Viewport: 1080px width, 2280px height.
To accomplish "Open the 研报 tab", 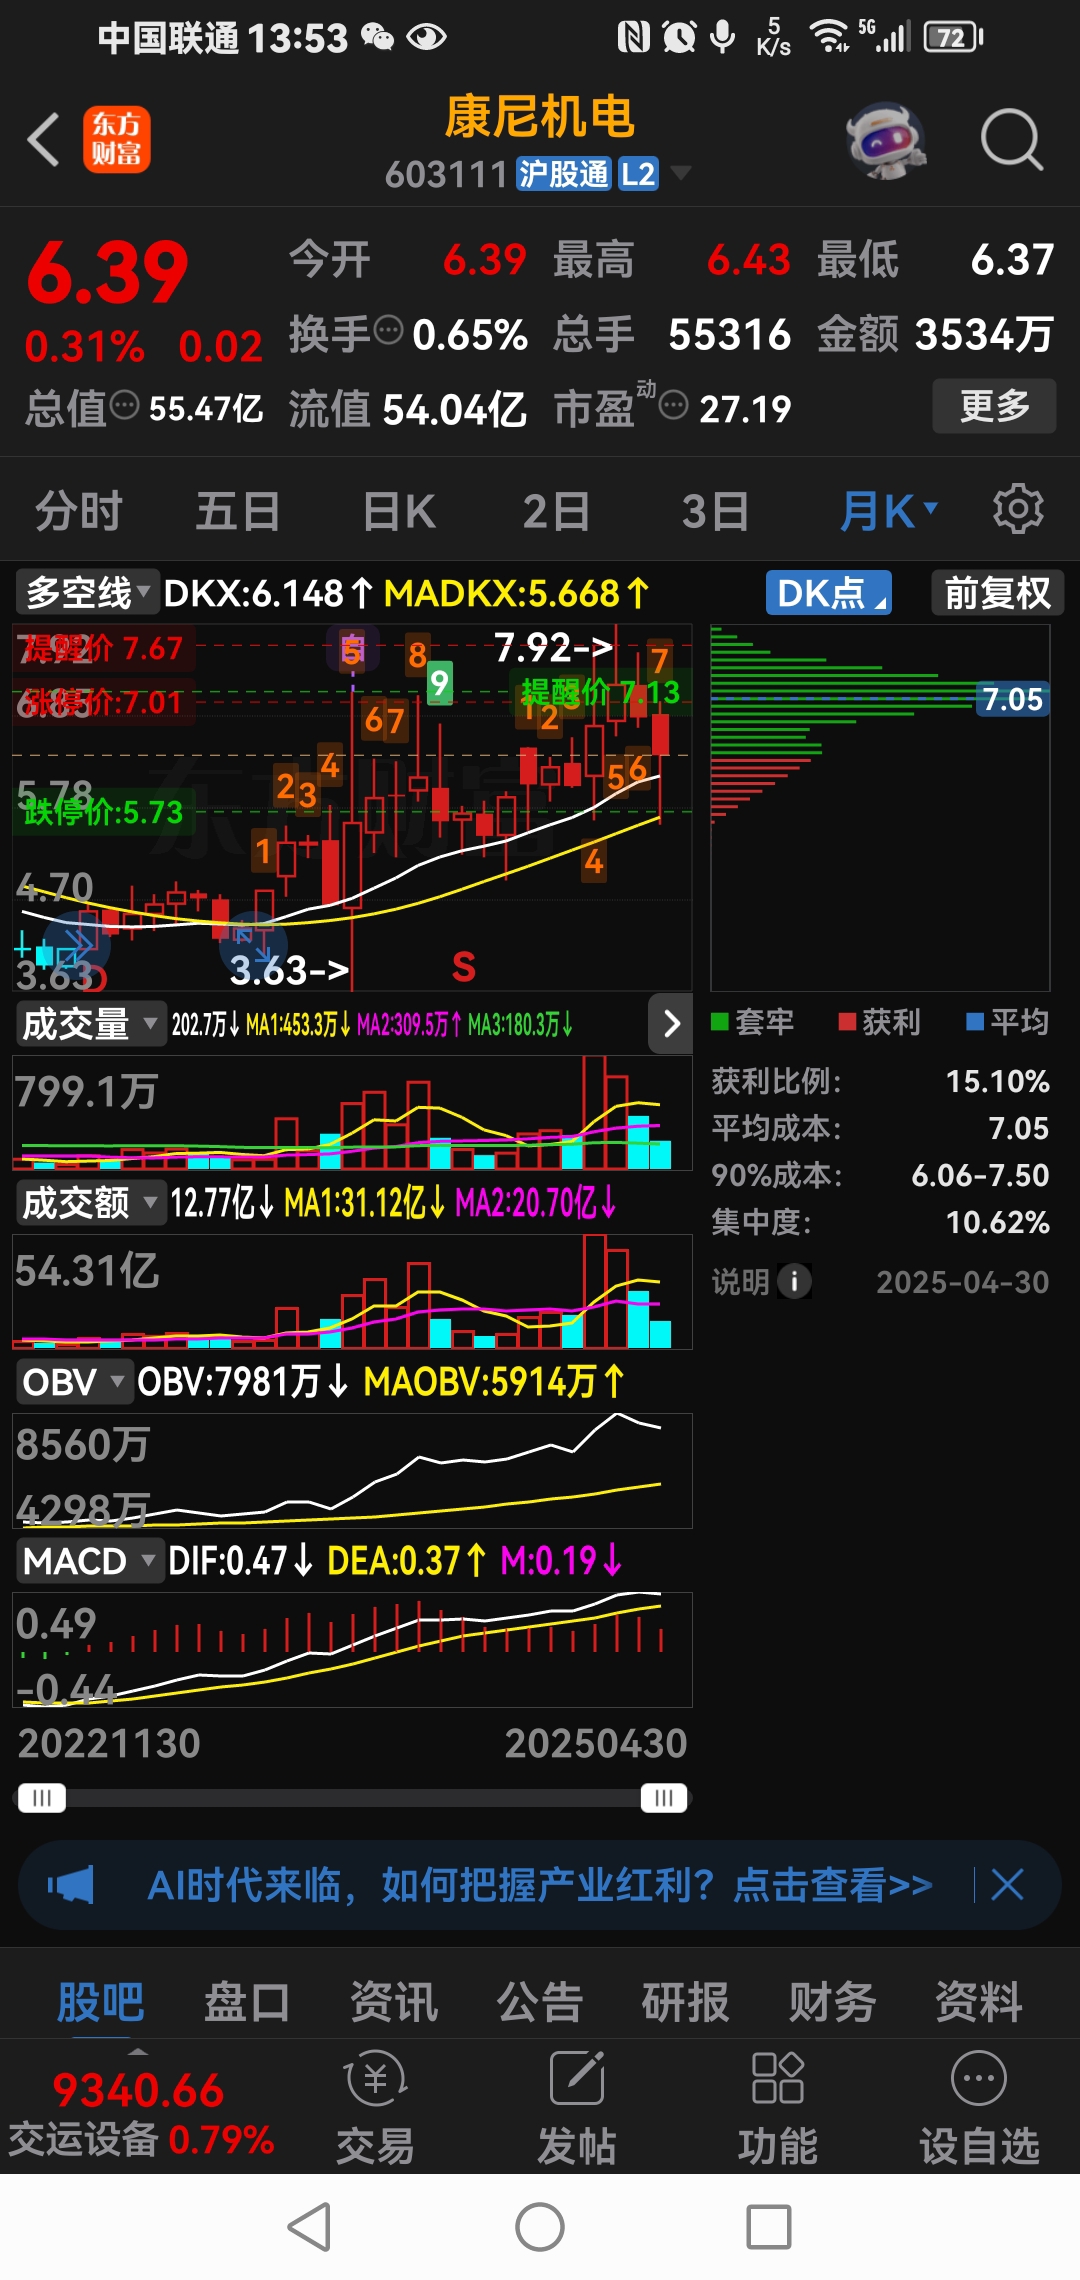I will (x=686, y=2002).
